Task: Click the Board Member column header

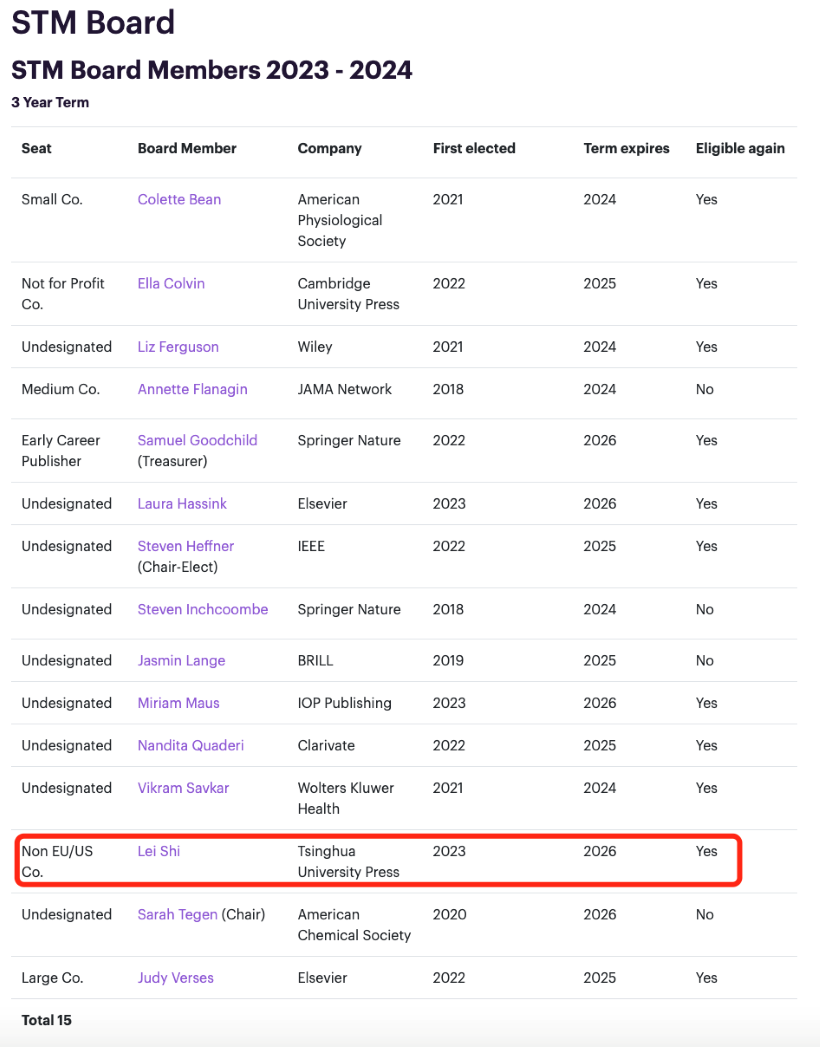Action: coord(187,148)
